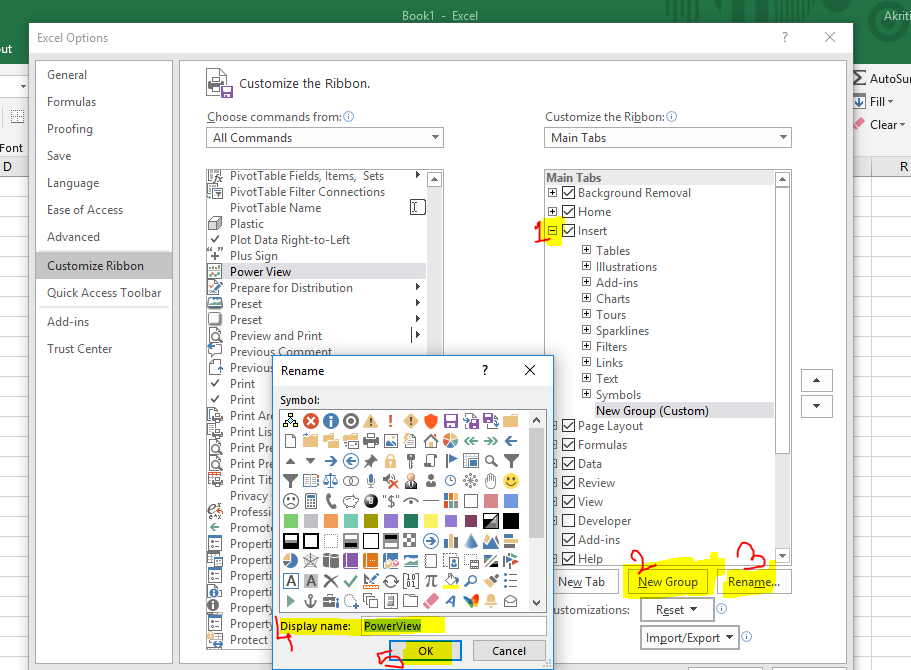This screenshot has height=670, width=911.
Task: Toggle the Page Layout checkbox
Action: pyautogui.click(x=569, y=426)
